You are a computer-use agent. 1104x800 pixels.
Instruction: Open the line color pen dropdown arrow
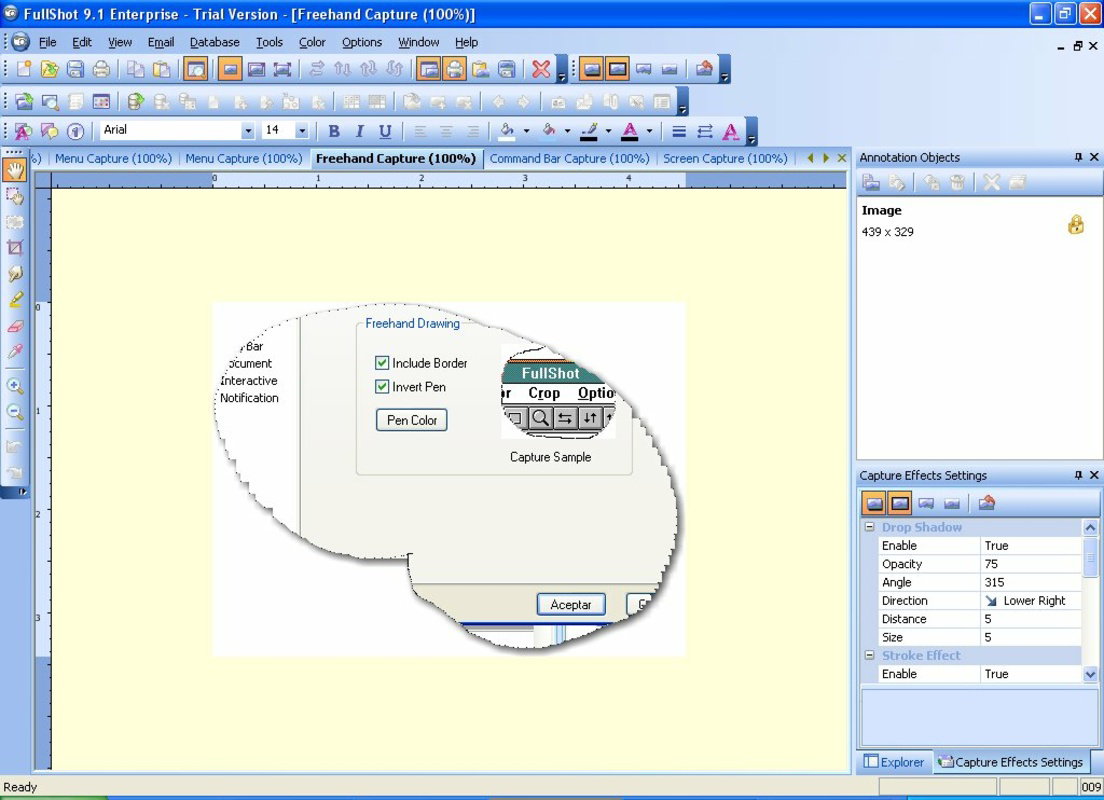(608, 131)
